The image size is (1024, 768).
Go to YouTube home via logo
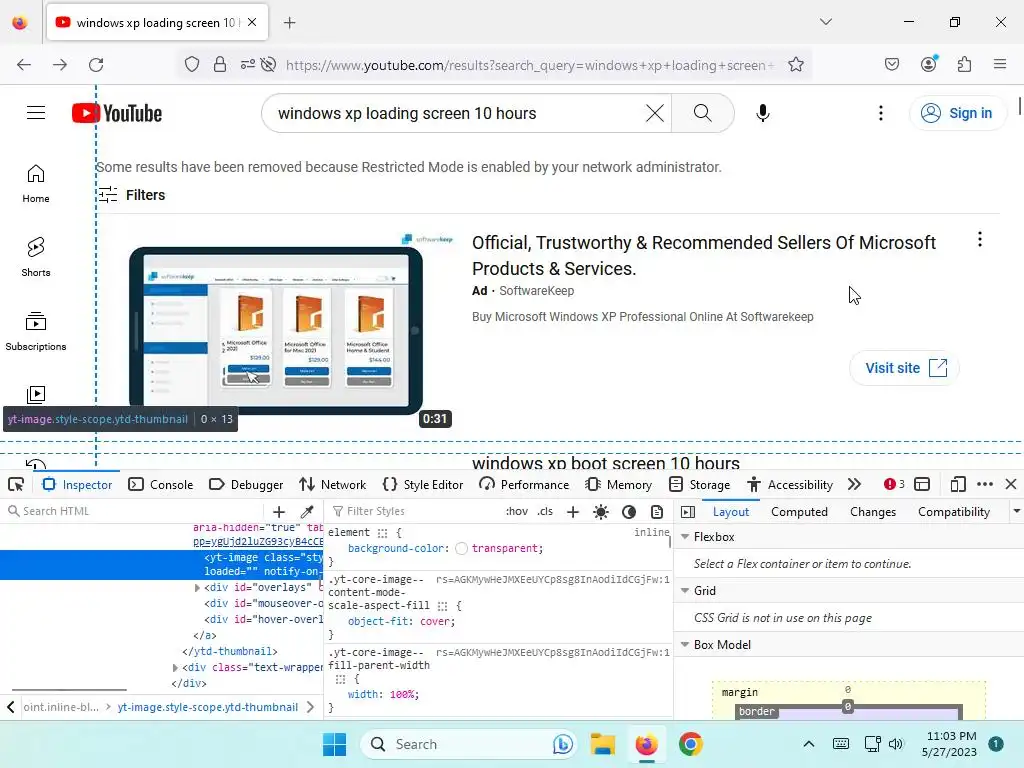117,113
